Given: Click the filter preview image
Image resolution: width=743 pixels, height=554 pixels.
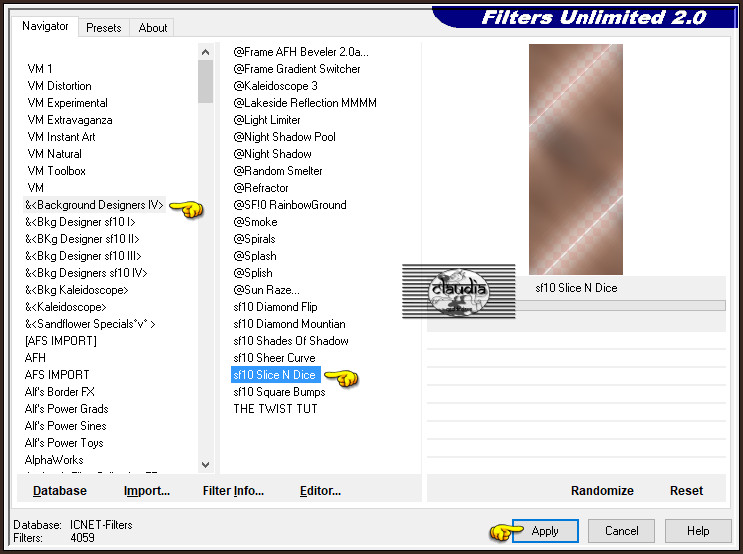Looking at the screenshot, I should [576, 159].
